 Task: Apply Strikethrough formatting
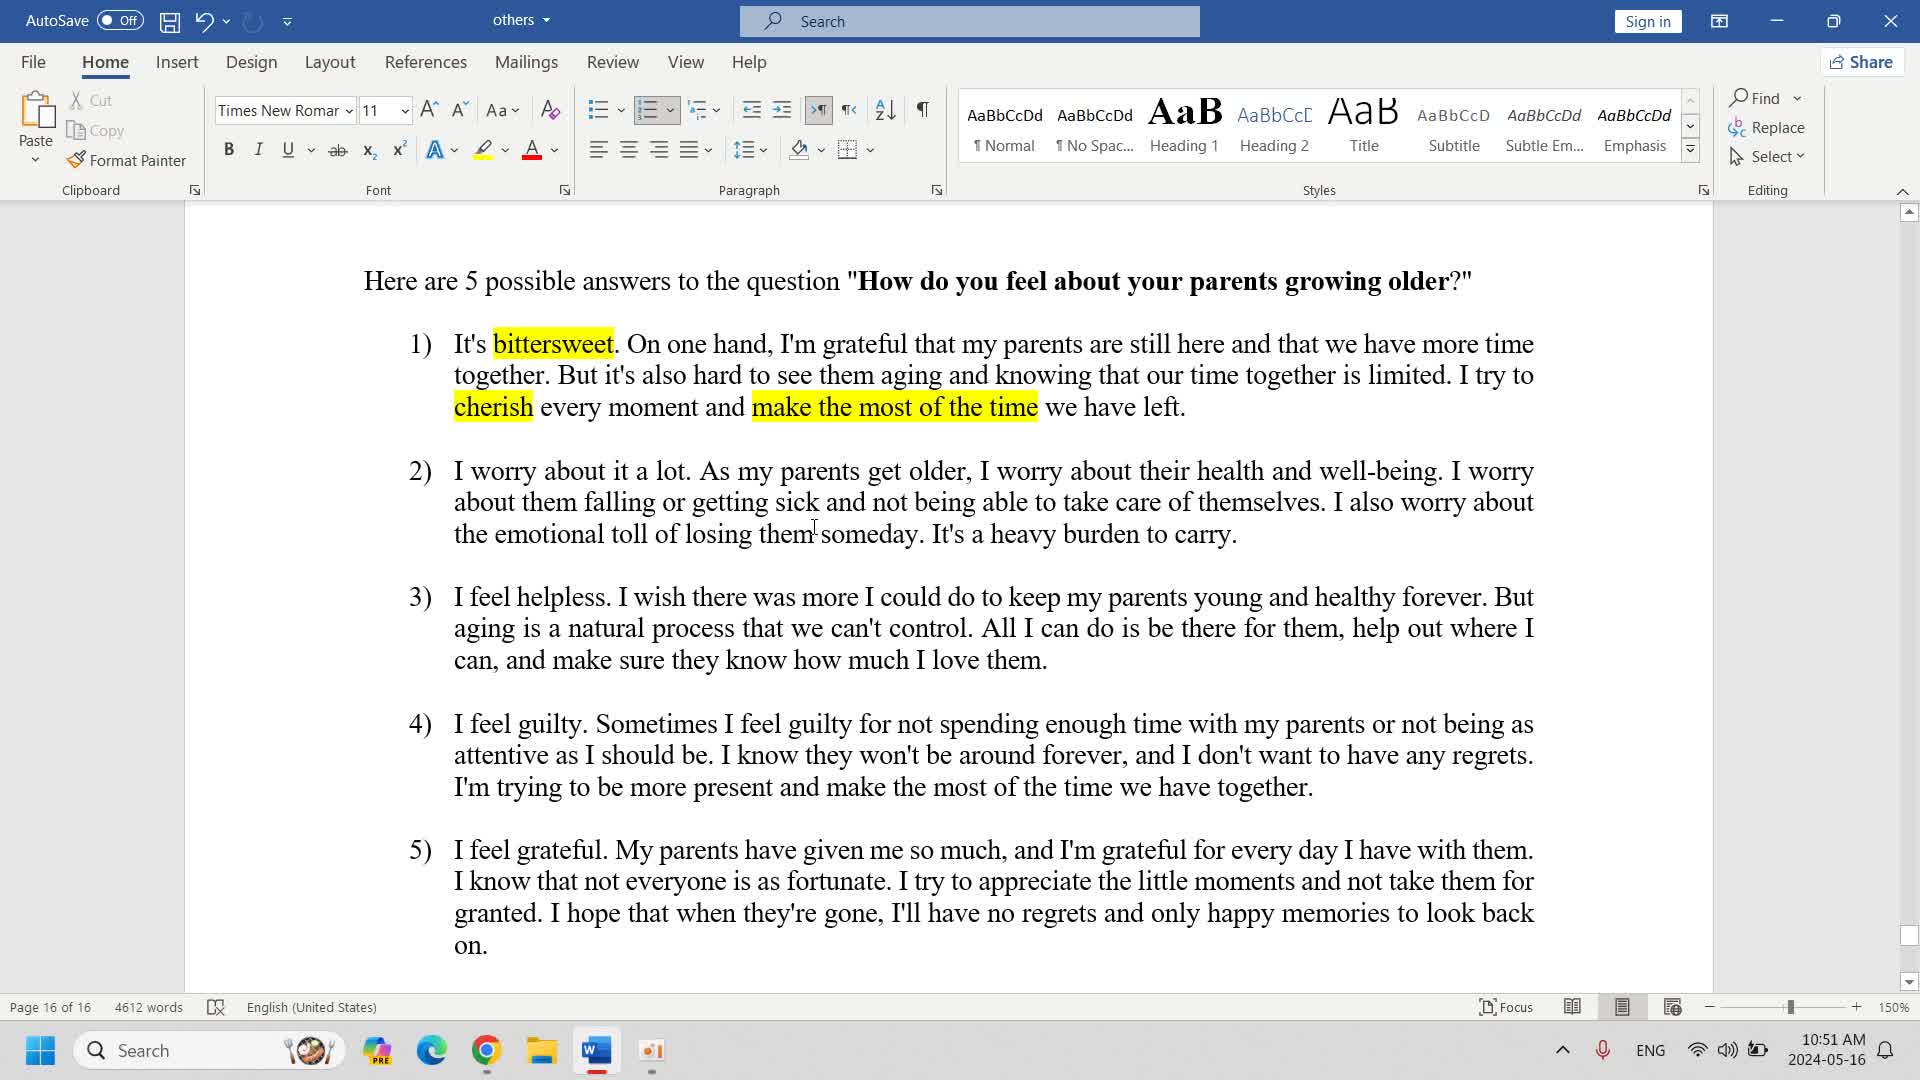pyautogui.click(x=338, y=150)
